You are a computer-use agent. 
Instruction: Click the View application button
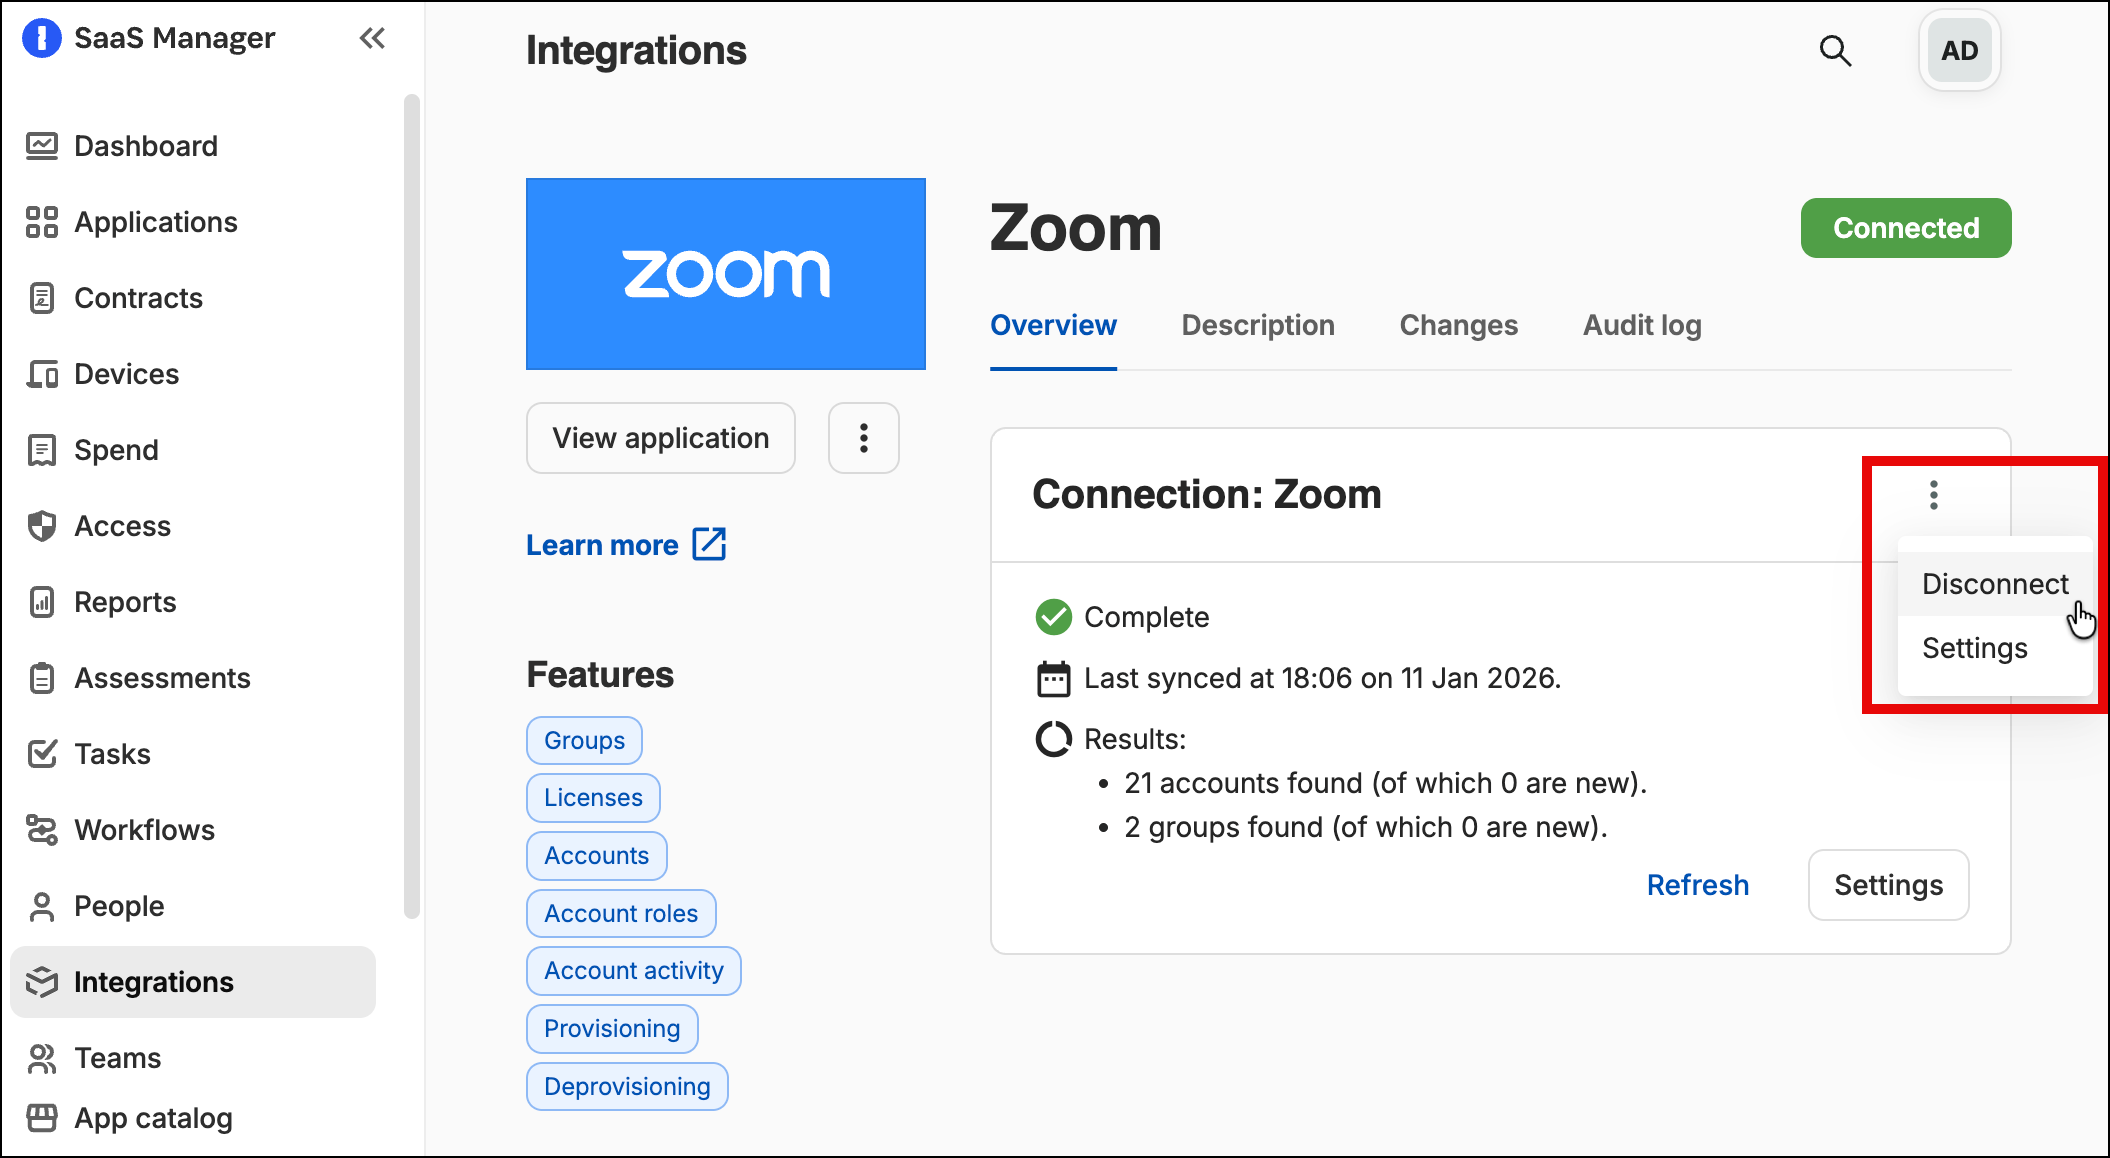click(x=661, y=438)
